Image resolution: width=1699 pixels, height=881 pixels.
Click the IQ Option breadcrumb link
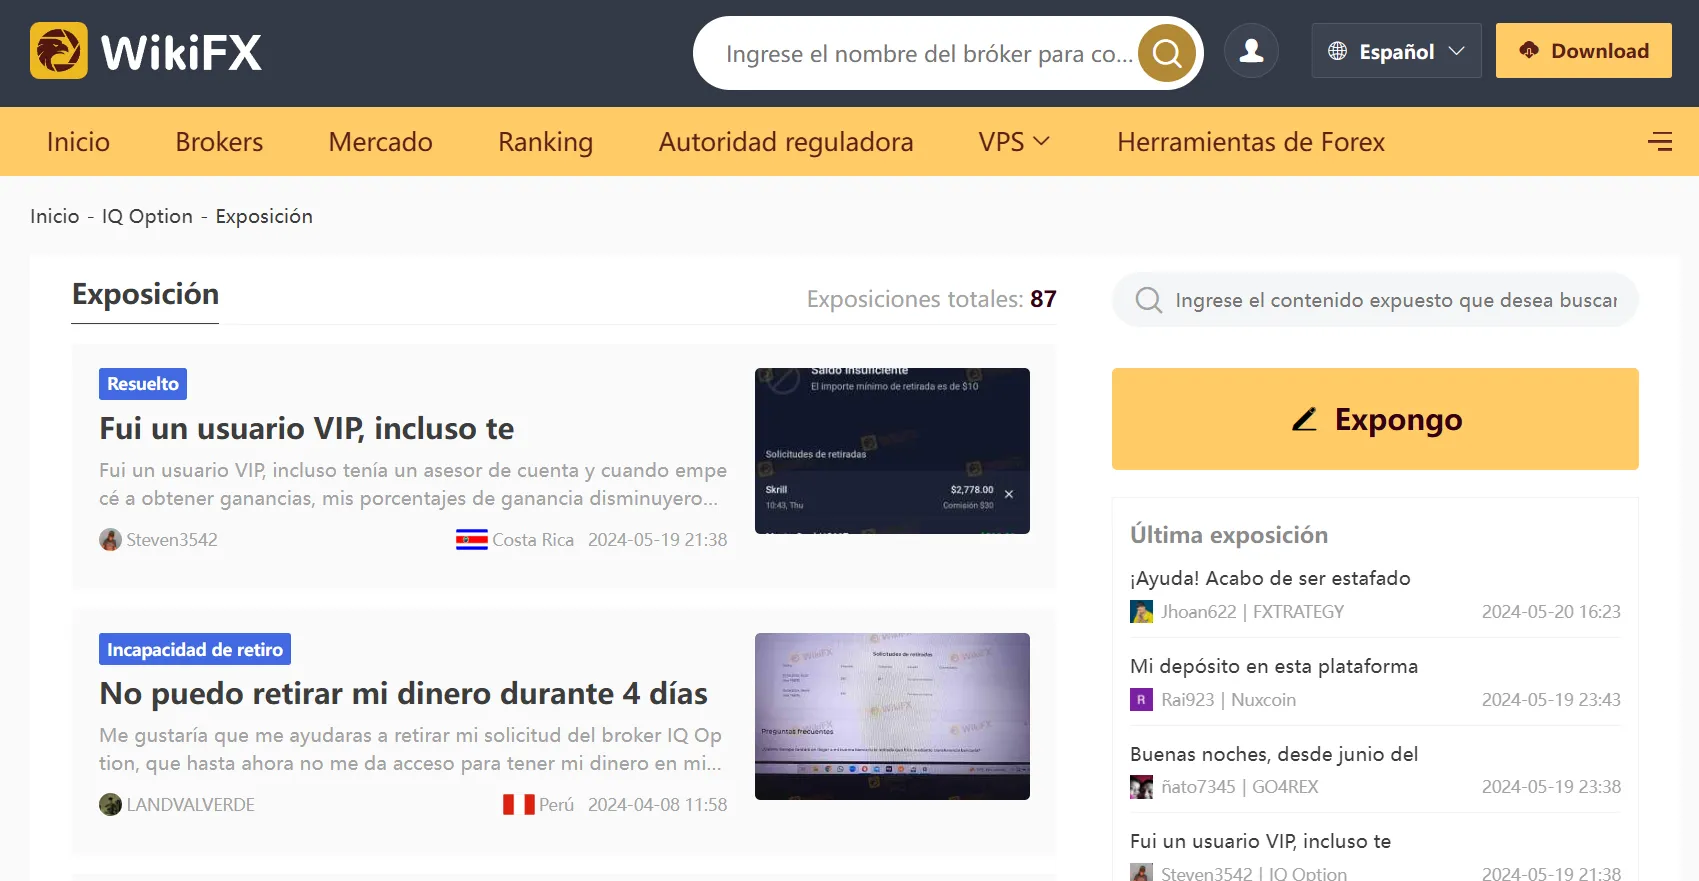[x=147, y=216]
